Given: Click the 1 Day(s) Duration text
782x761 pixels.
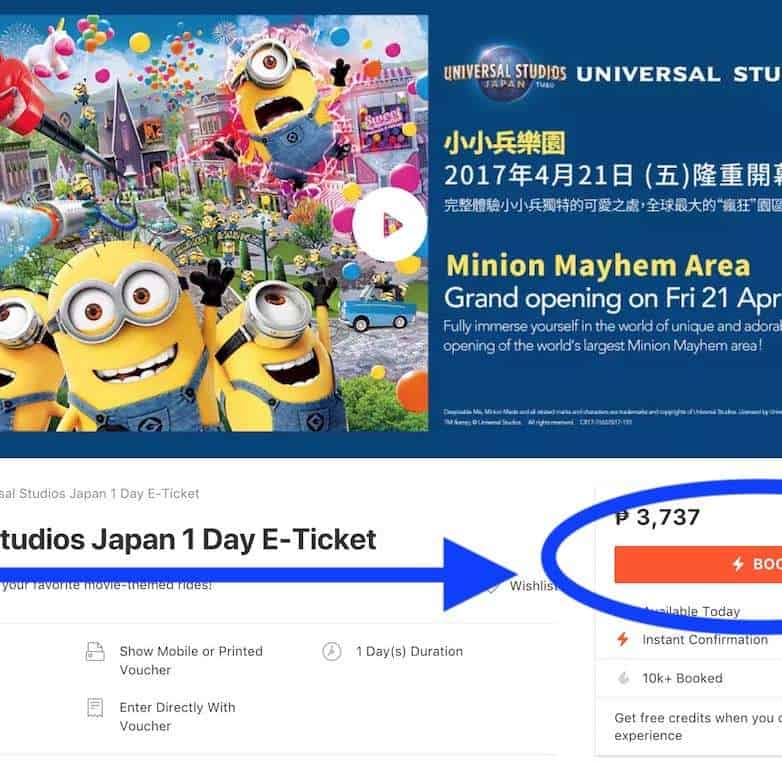Looking at the screenshot, I should click(x=409, y=651).
